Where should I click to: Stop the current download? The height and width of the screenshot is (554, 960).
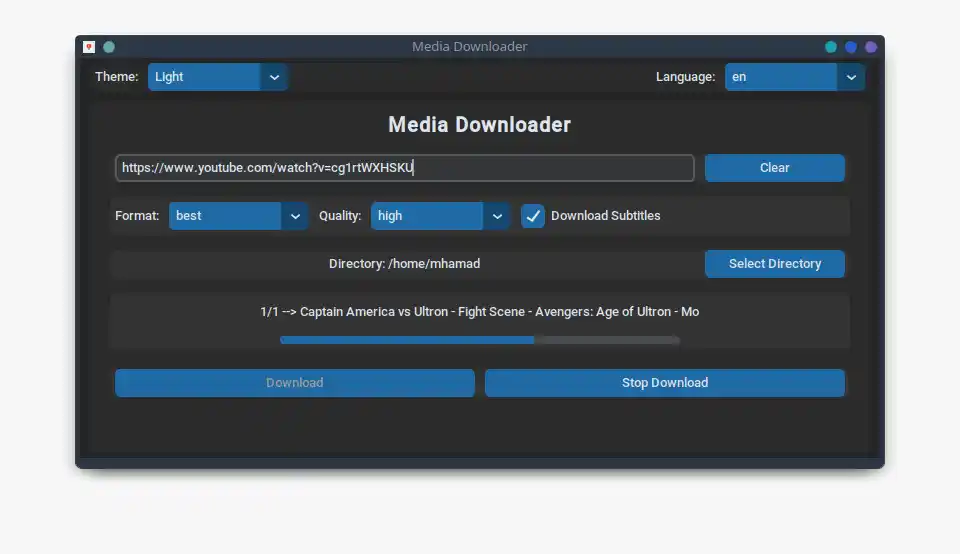tap(665, 383)
